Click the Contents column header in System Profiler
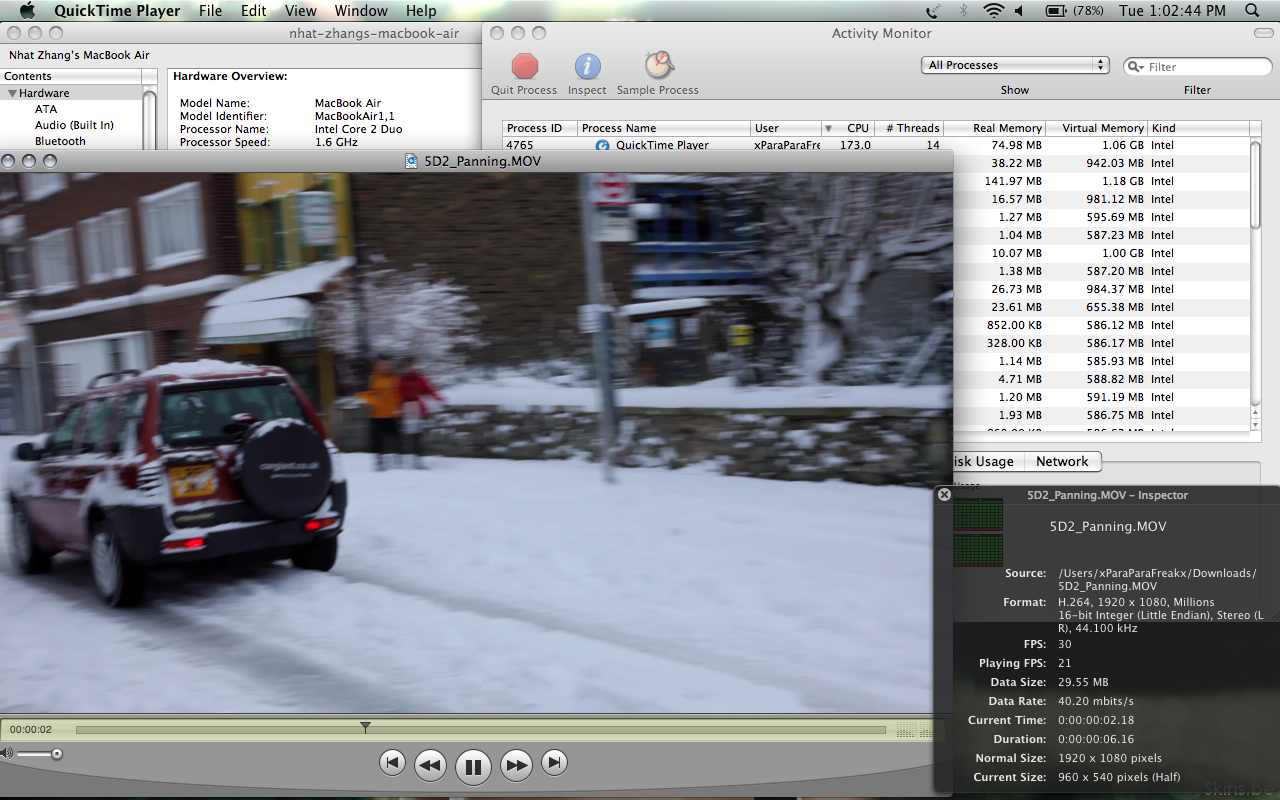The width and height of the screenshot is (1280, 800). point(71,76)
